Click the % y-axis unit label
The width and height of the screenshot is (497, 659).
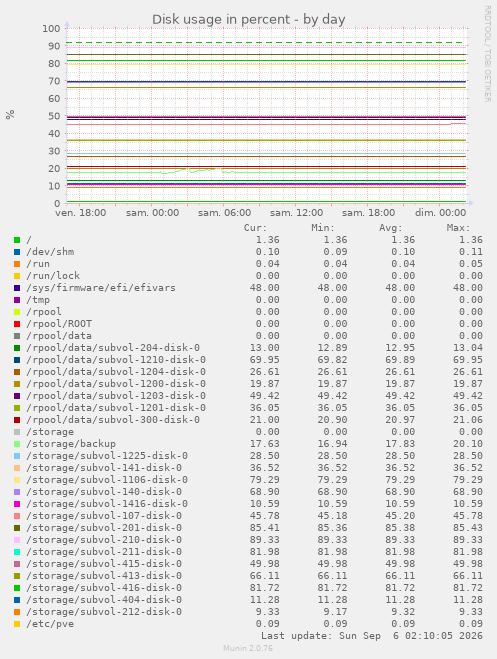click(10, 114)
